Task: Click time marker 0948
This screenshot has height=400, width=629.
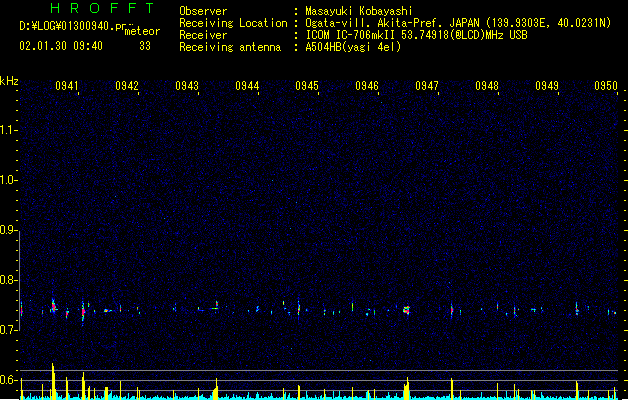Action: pyautogui.click(x=487, y=86)
